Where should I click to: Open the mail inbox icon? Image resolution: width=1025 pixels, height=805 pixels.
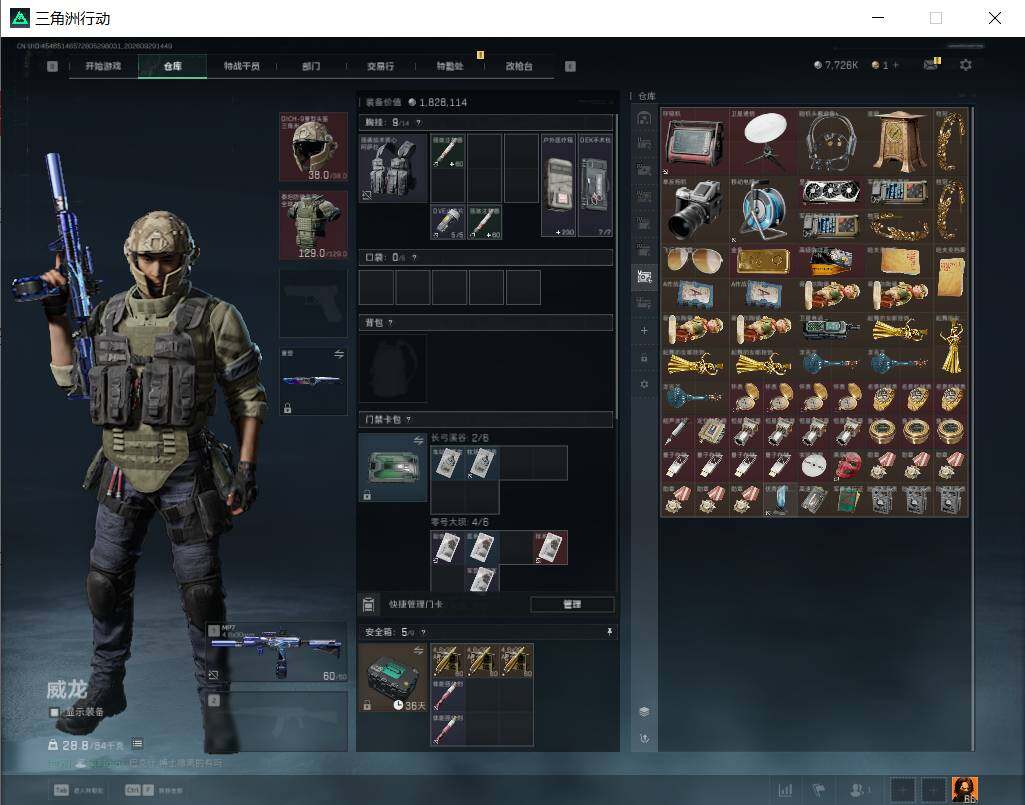click(x=931, y=64)
